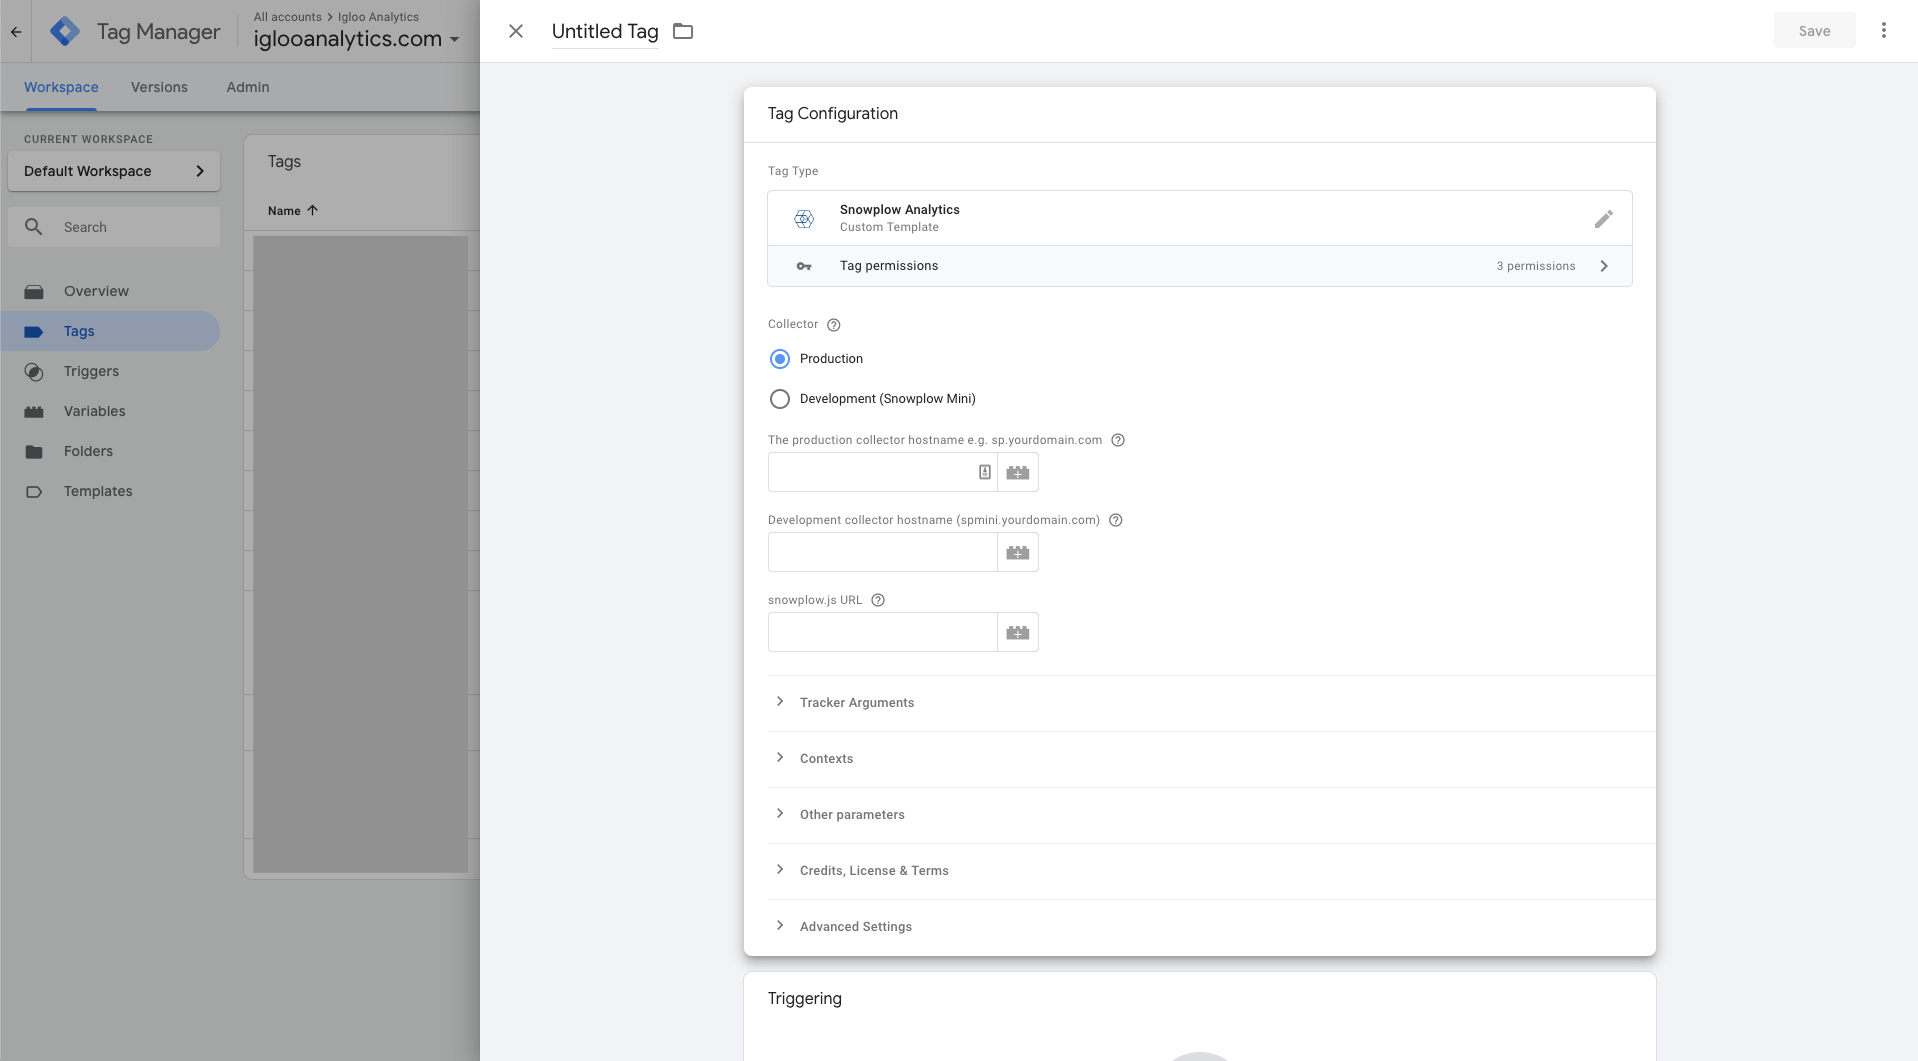Click the key icon beside Tag permissions

804,266
